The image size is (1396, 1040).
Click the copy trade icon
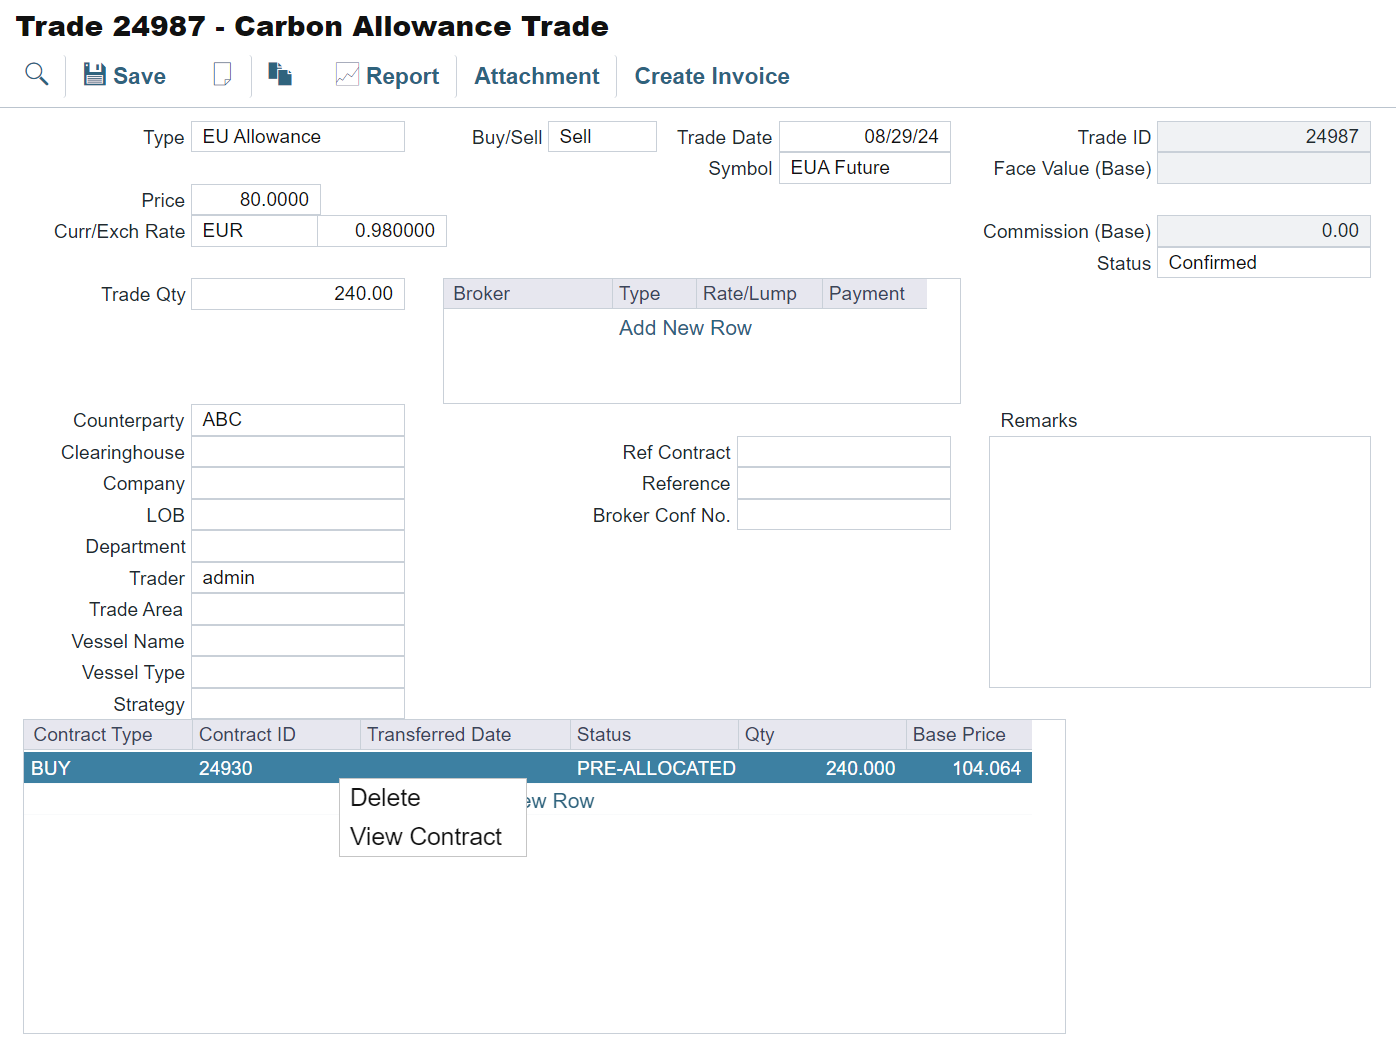[x=280, y=74]
